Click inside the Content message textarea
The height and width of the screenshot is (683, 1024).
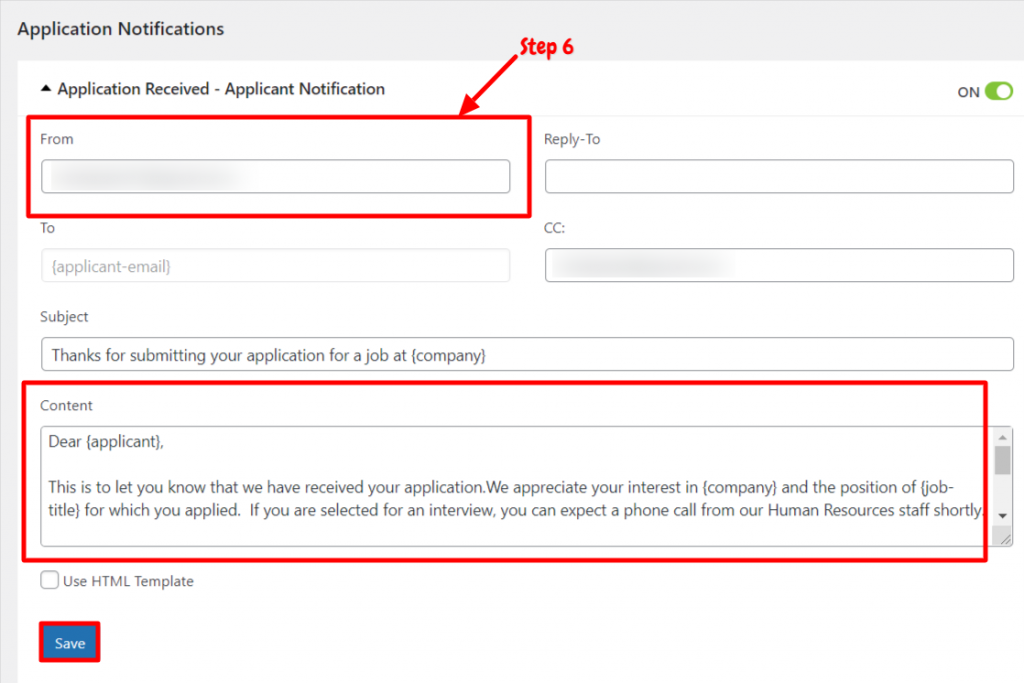point(516,486)
